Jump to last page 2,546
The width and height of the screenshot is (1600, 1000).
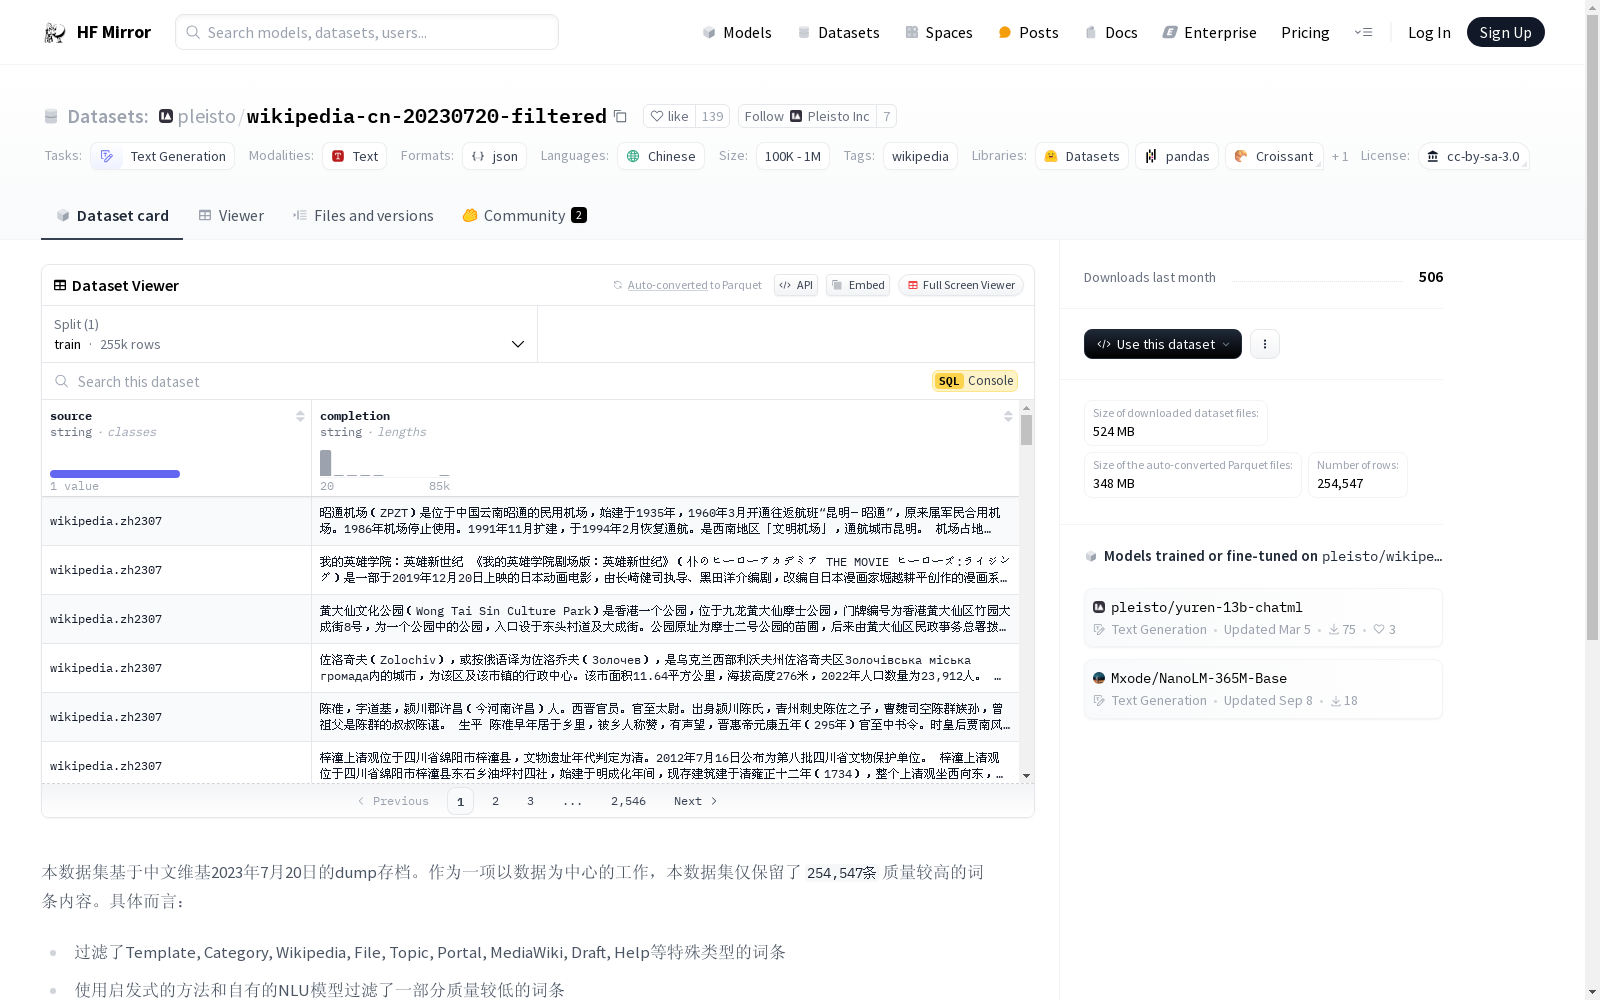[x=628, y=801]
